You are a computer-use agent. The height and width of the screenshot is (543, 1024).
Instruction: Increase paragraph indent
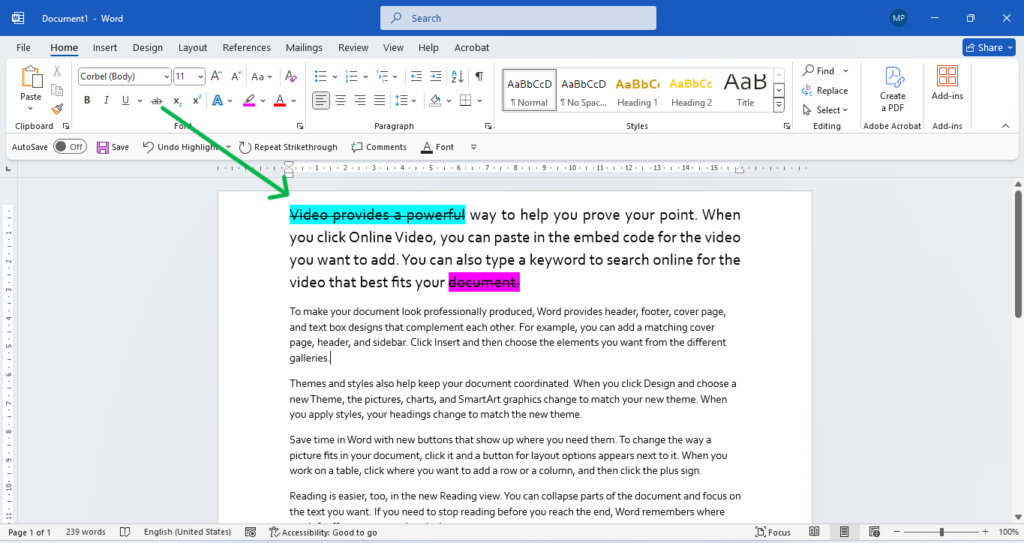436,76
